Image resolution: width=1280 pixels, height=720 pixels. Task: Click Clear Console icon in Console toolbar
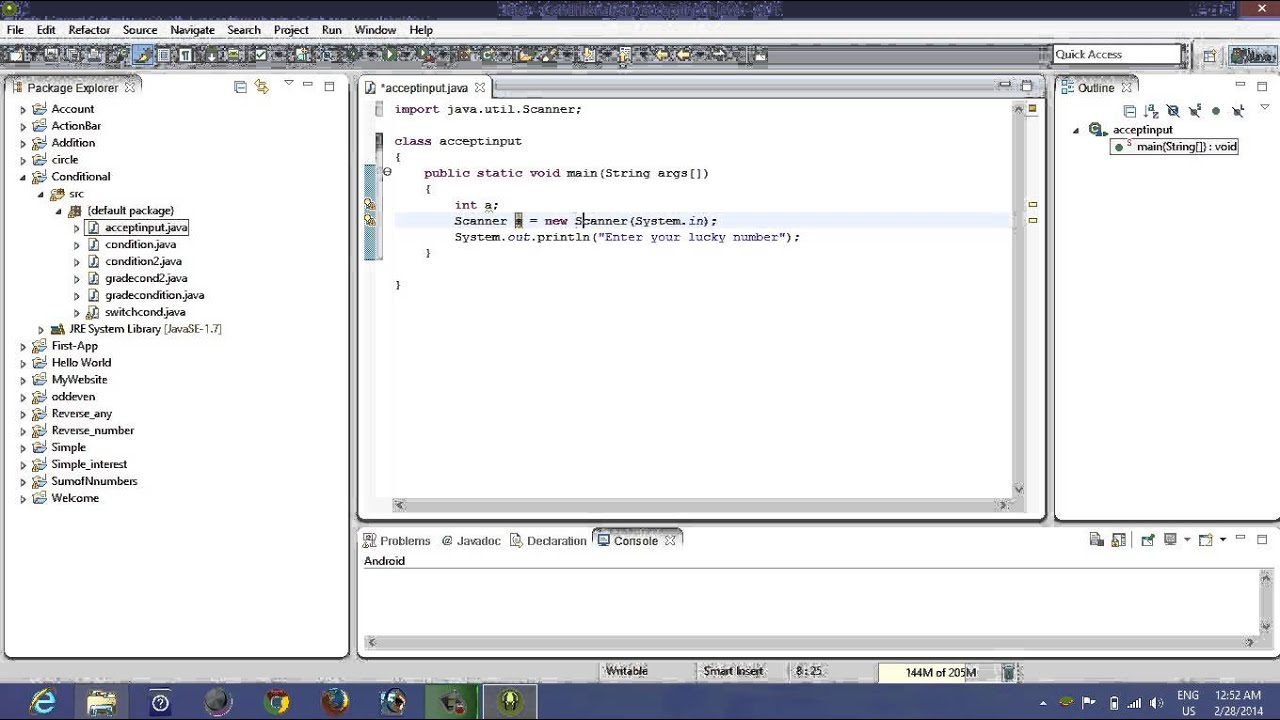[1096, 540]
